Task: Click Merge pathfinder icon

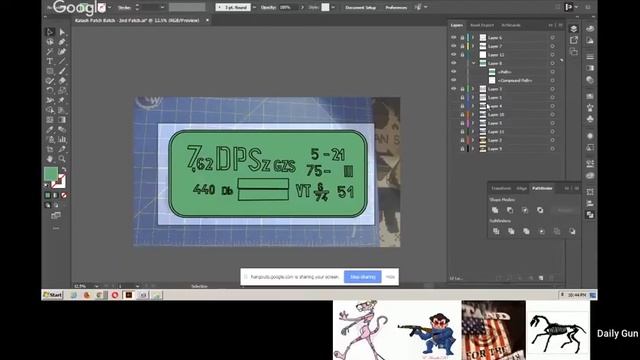Action: point(526,231)
